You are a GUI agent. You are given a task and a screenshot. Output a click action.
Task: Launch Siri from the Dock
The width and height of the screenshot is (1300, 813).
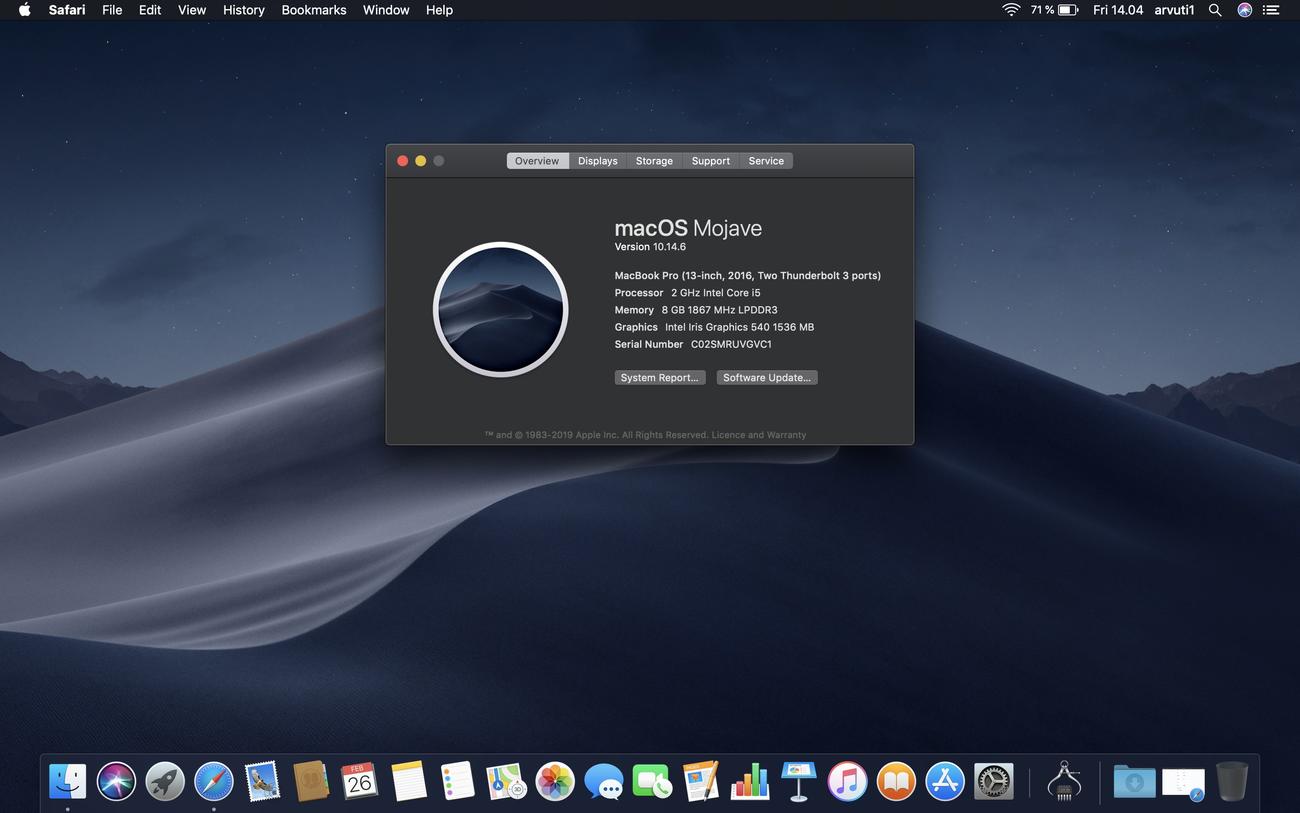click(116, 781)
